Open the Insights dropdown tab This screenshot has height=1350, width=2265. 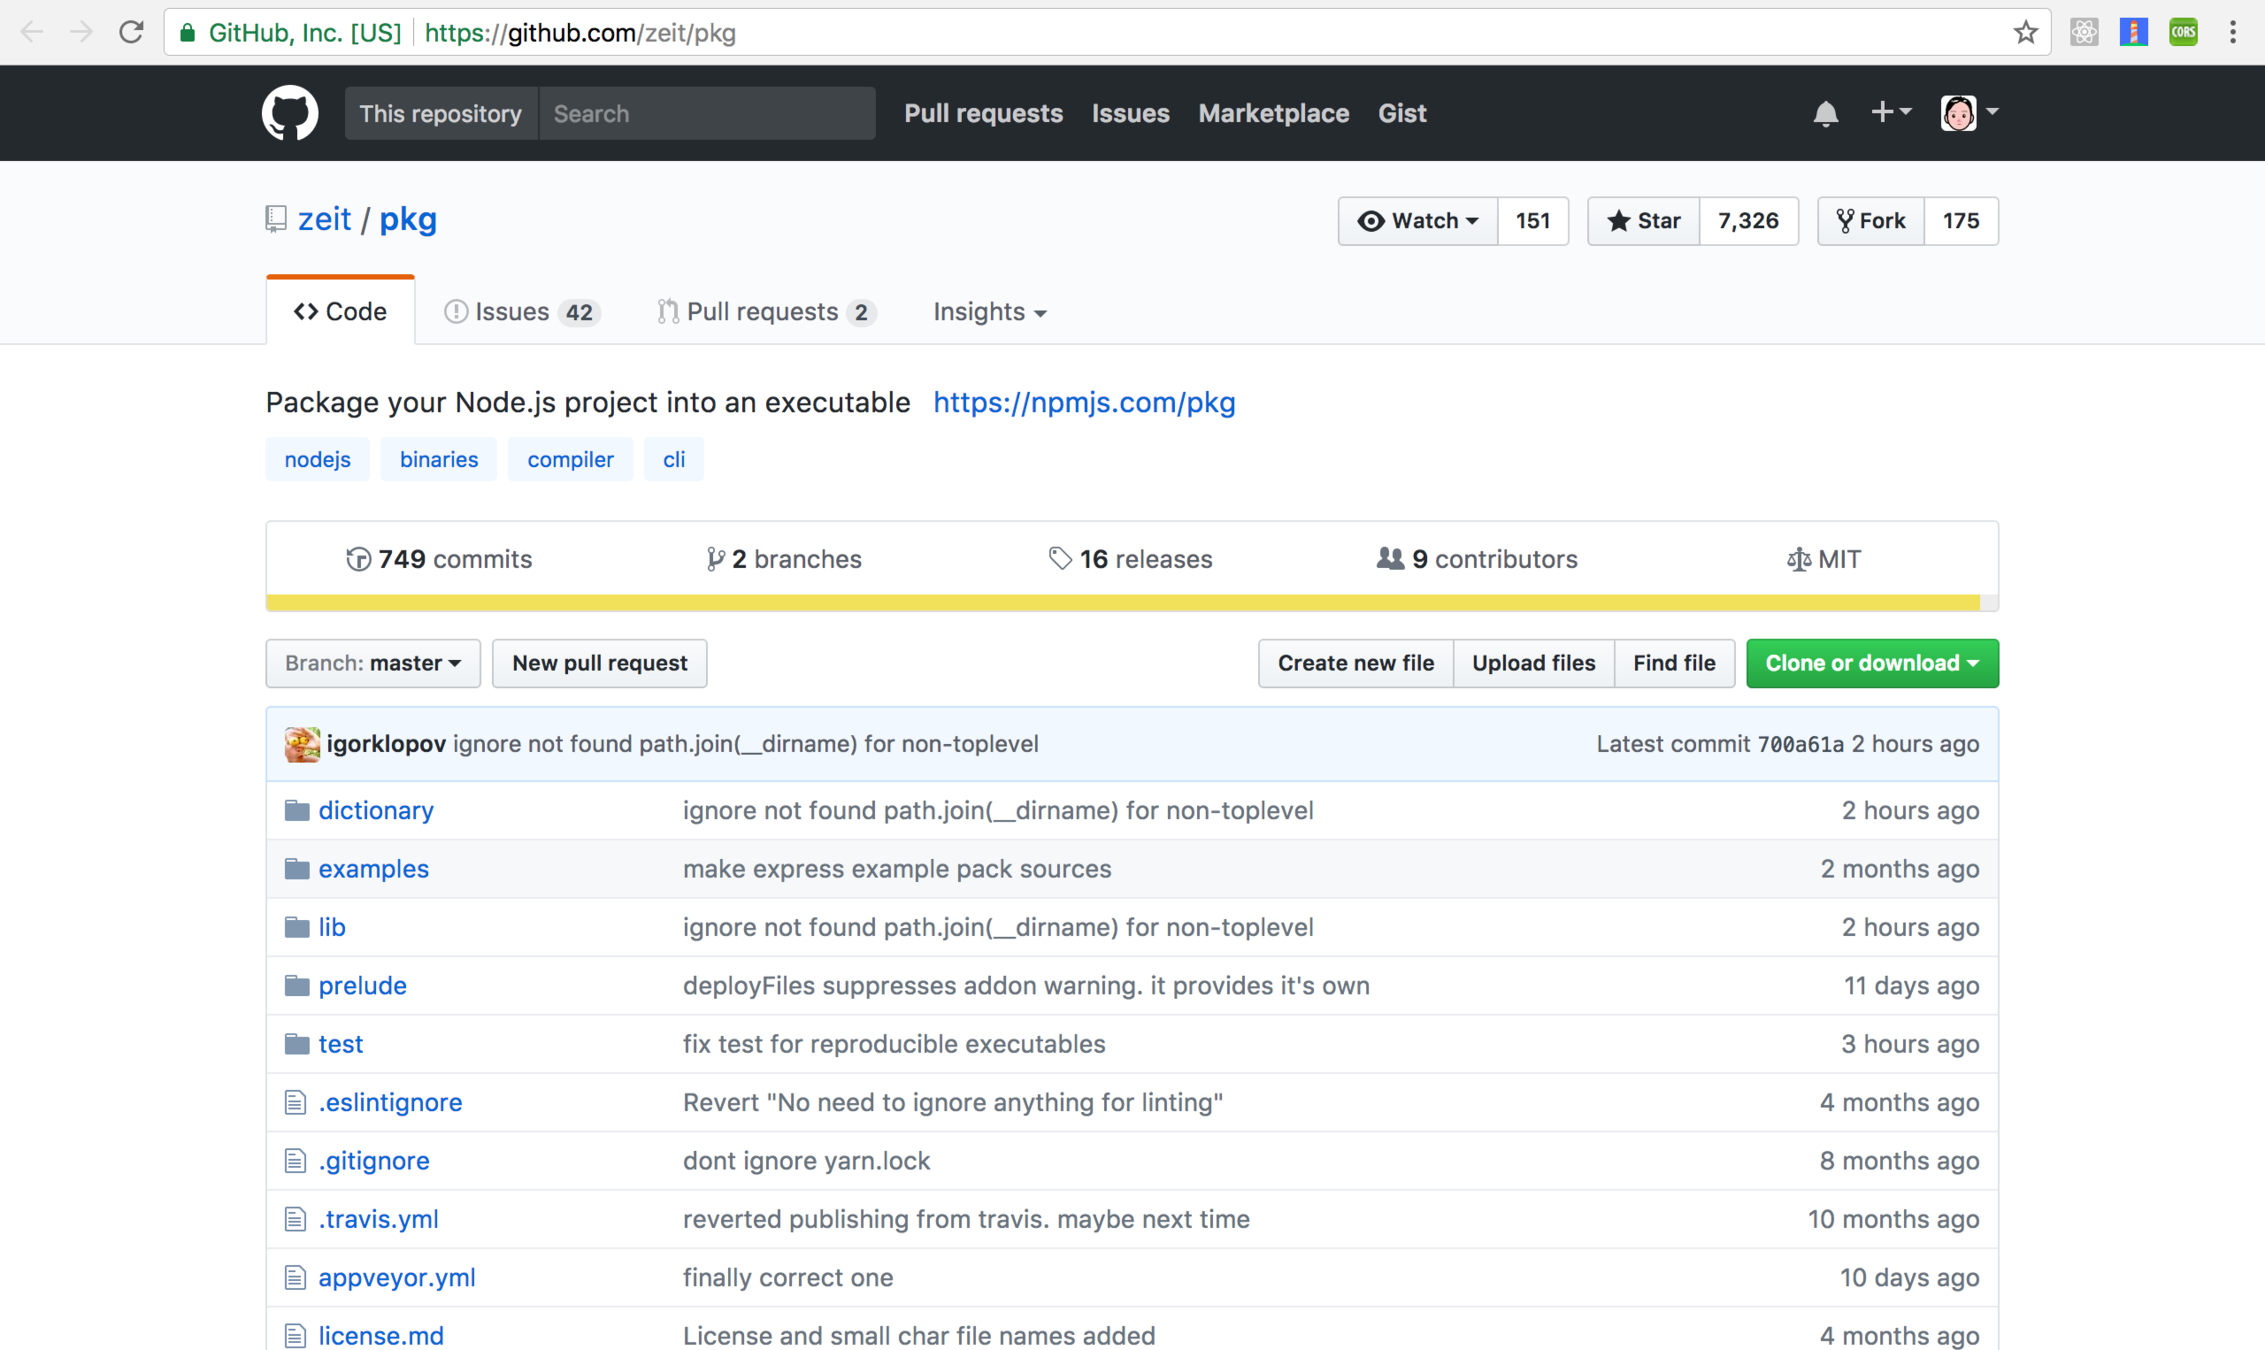tap(989, 312)
